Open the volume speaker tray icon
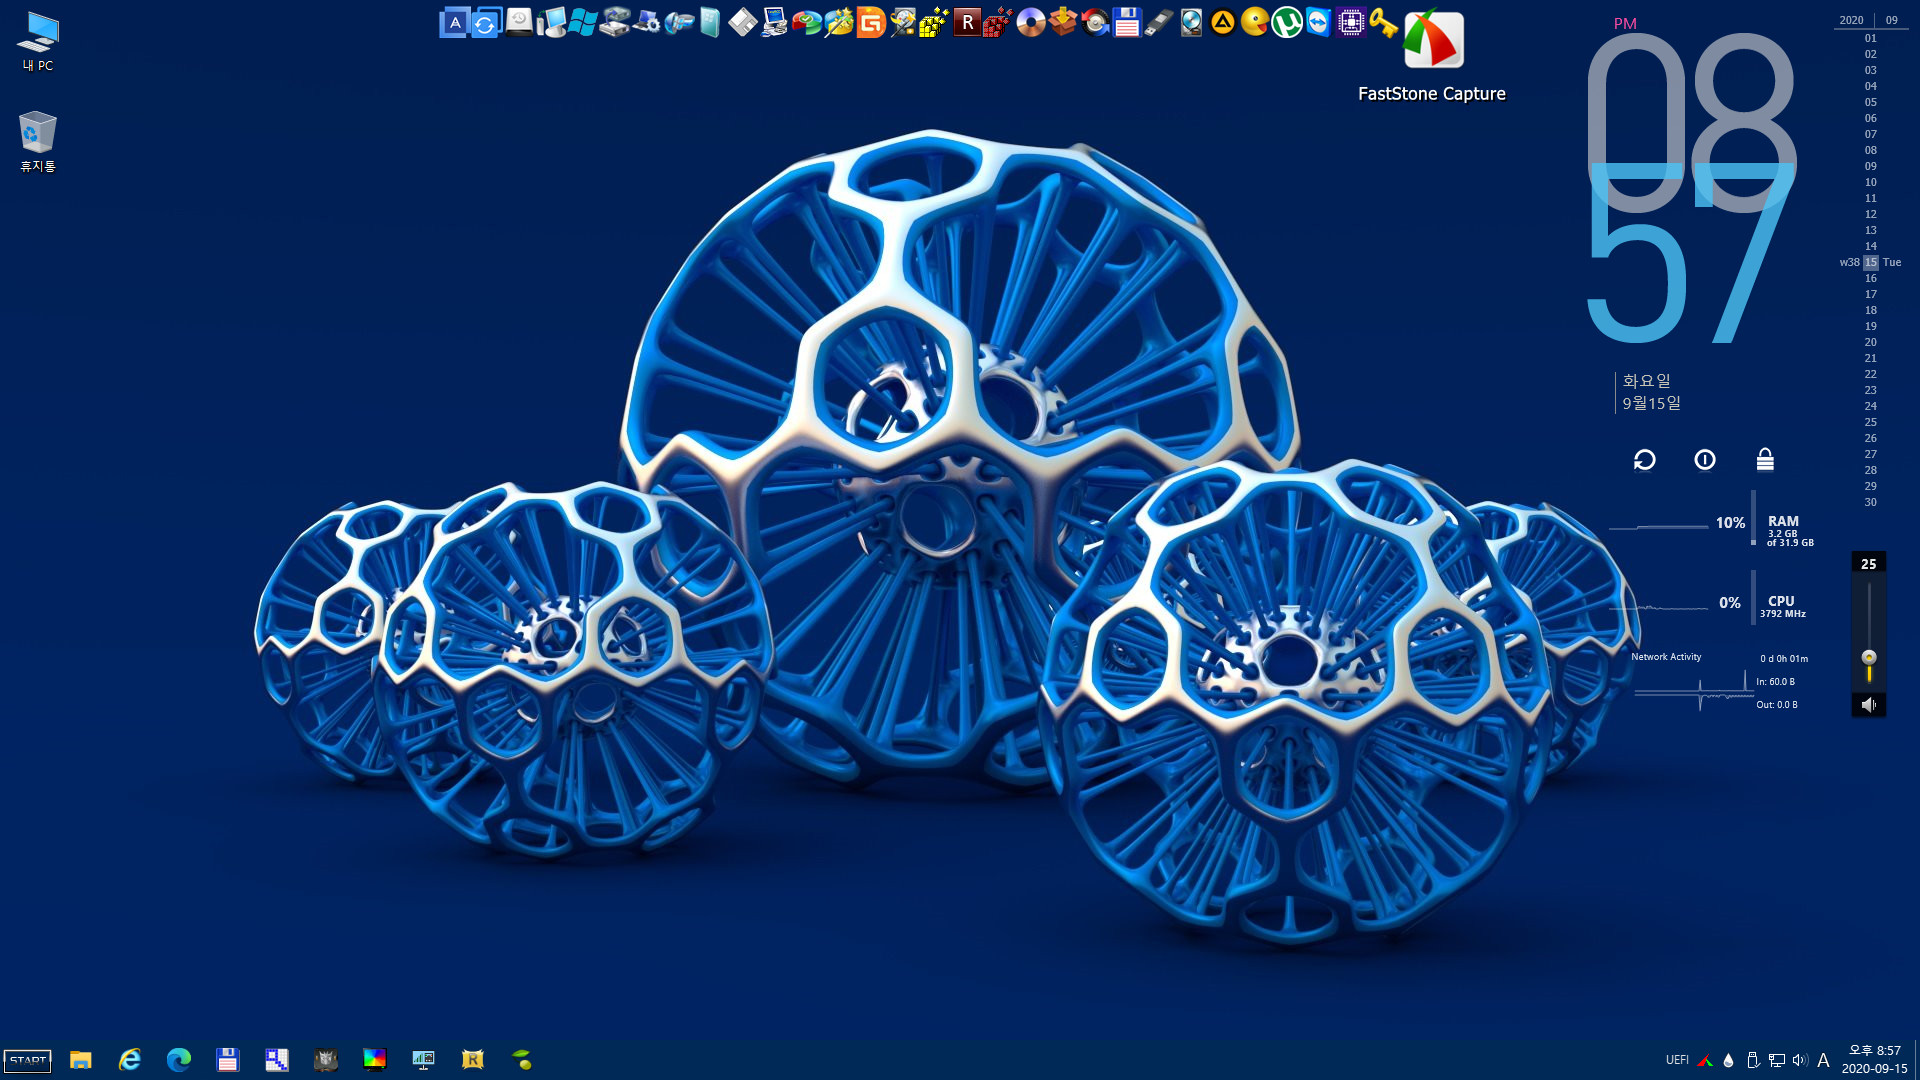The image size is (1920, 1080). coord(1800,1060)
